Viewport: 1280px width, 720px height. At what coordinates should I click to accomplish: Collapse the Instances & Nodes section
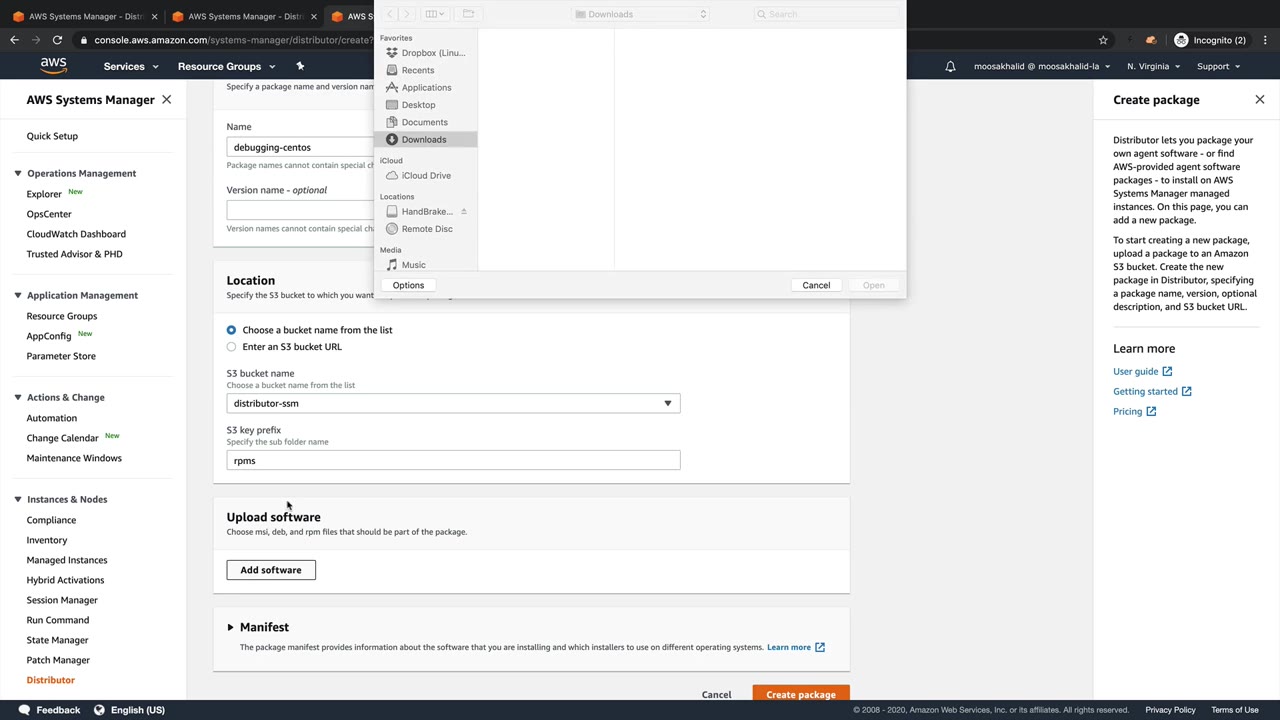click(17, 500)
